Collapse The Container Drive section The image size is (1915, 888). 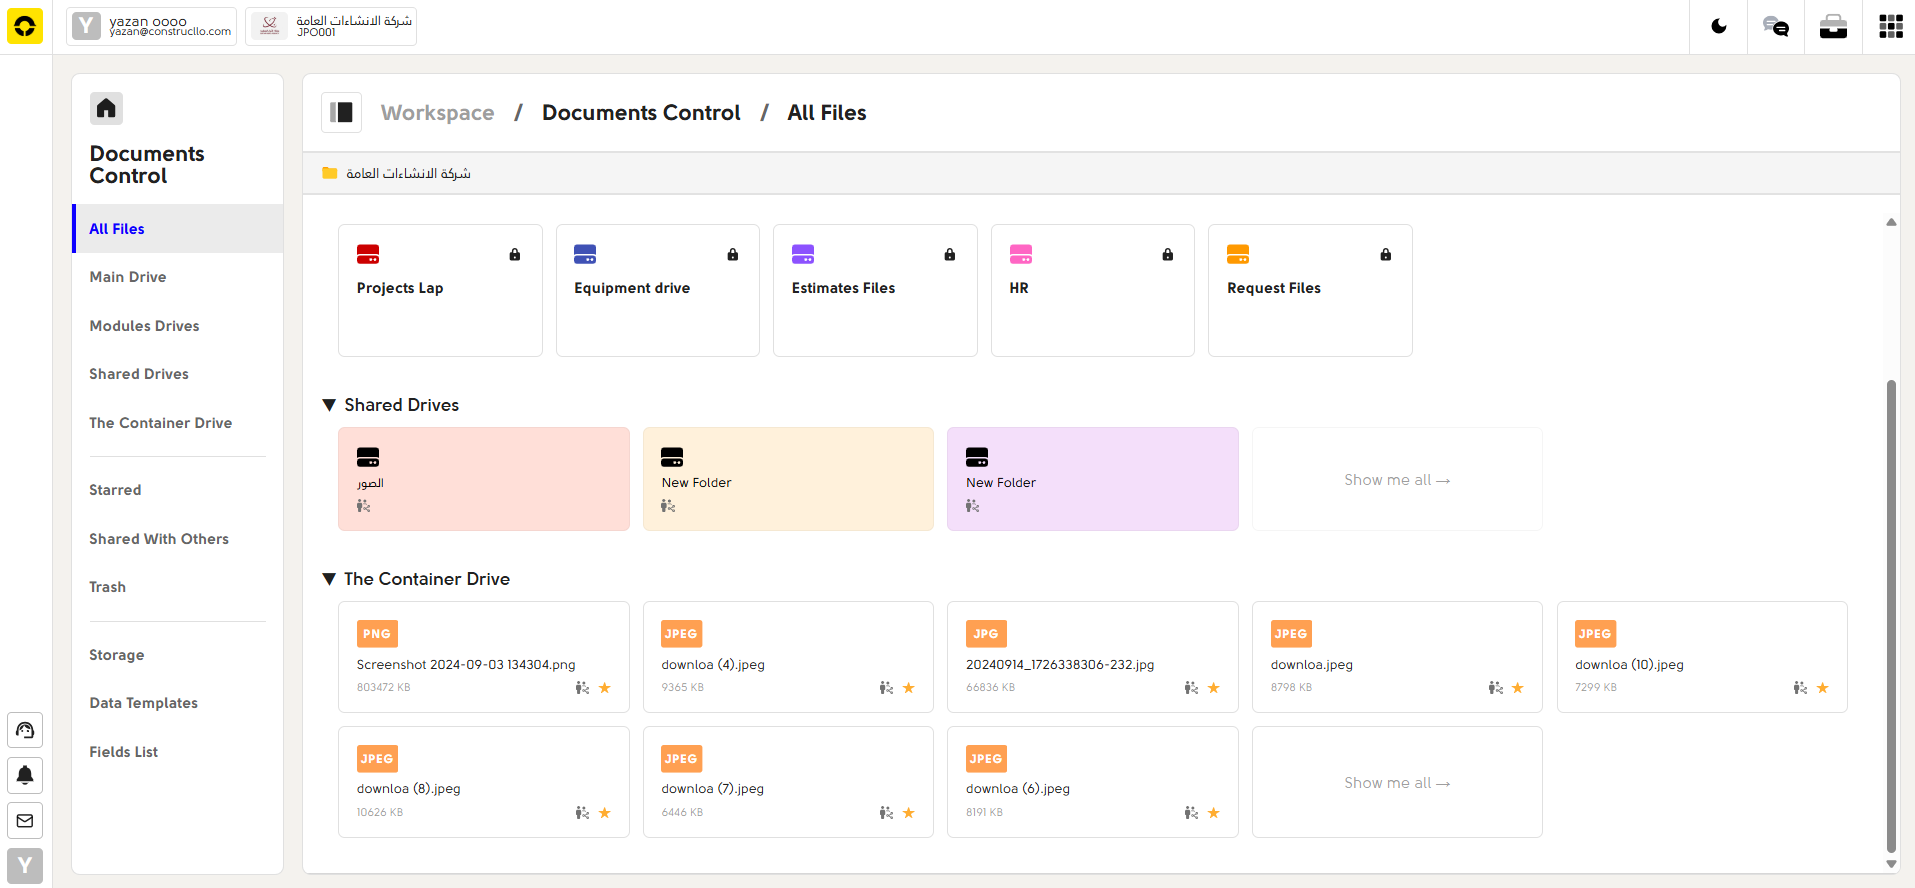(x=329, y=579)
